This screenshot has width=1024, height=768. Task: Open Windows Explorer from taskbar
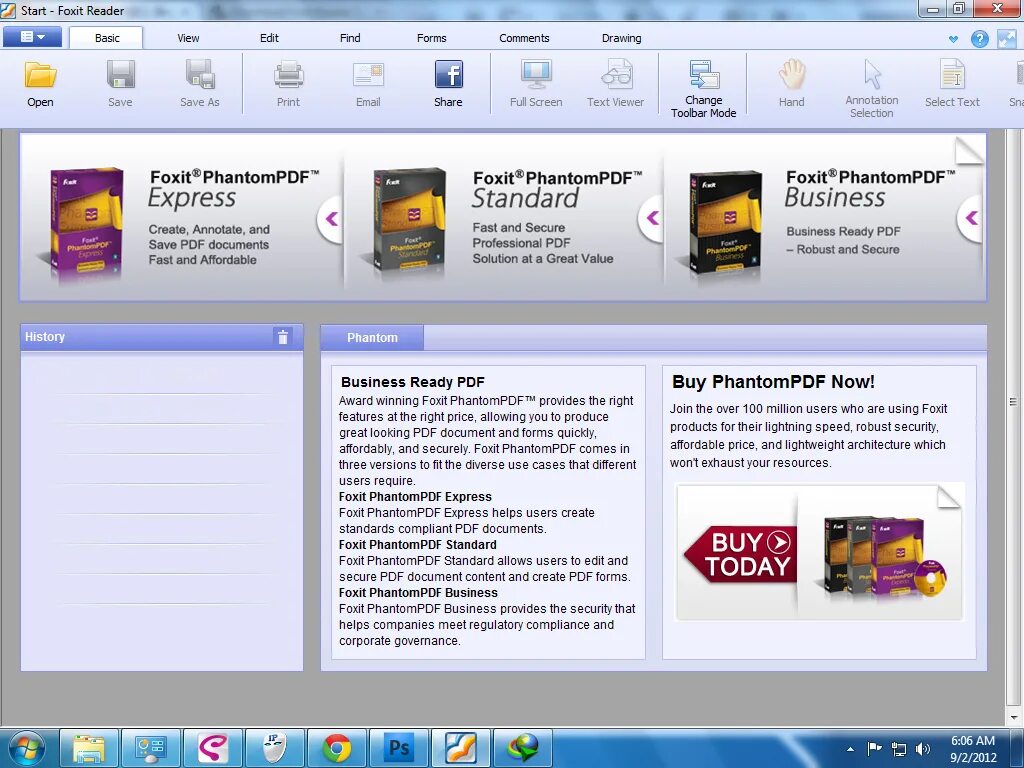click(89, 748)
